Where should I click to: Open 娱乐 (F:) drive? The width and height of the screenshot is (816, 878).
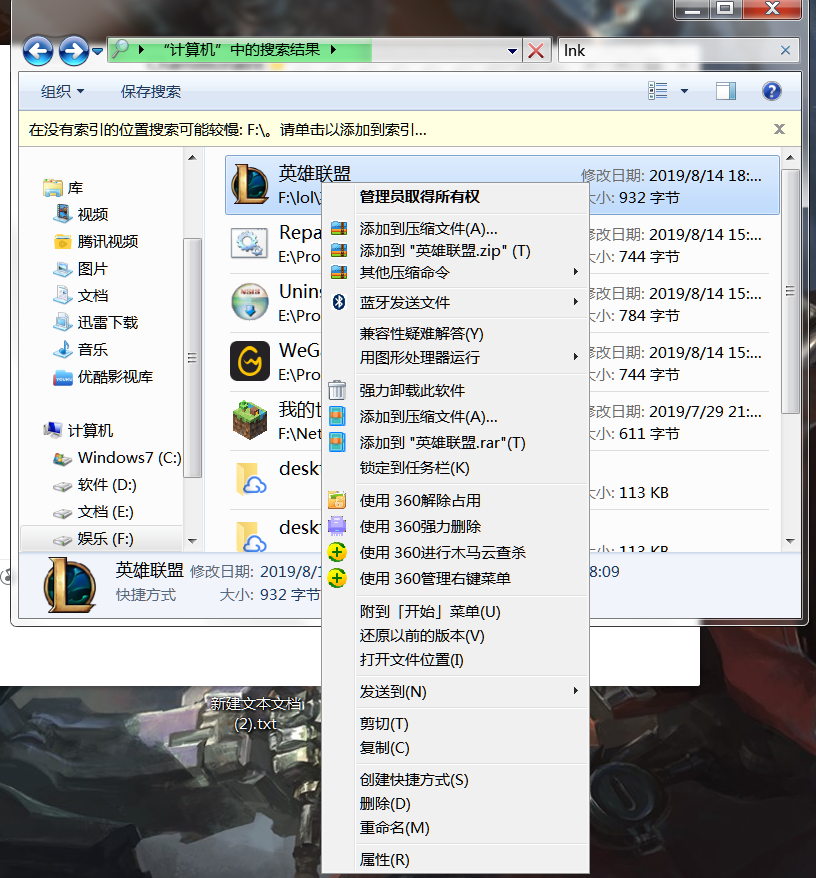93,539
